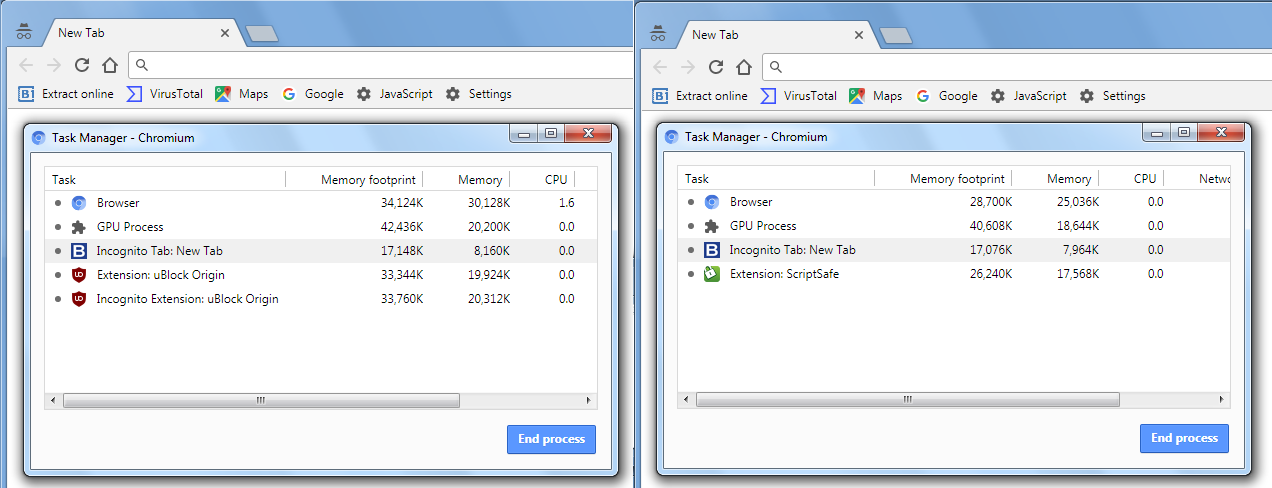Open the Settings bookmark in the right window
Image resolution: width=1272 pixels, height=488 pixels.
(x=1112, y=96)
